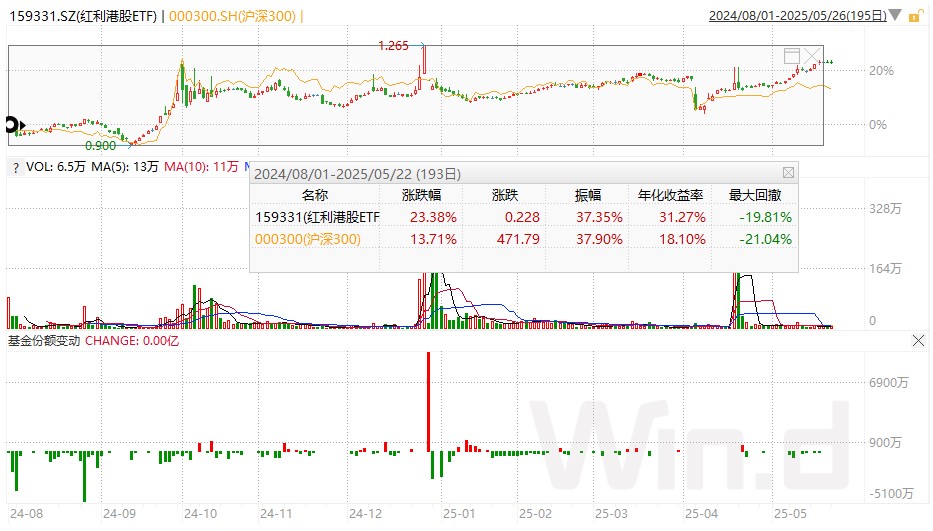Click the black circle marker with arrow at chart left
The width and height of the screenshot is (933, 531).
tap(14, 125)
